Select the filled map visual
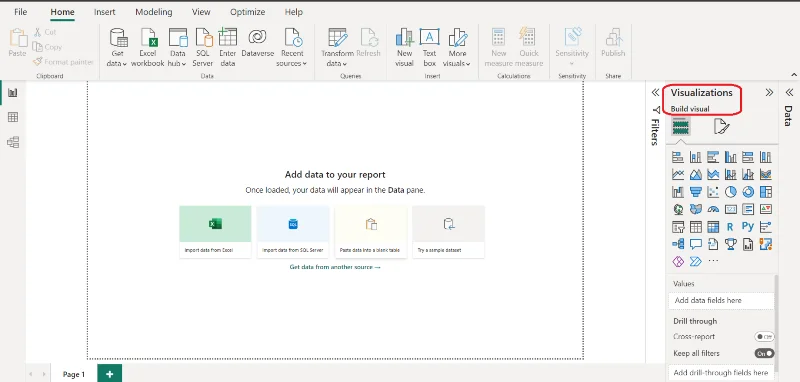 click(x=695, y=209)
